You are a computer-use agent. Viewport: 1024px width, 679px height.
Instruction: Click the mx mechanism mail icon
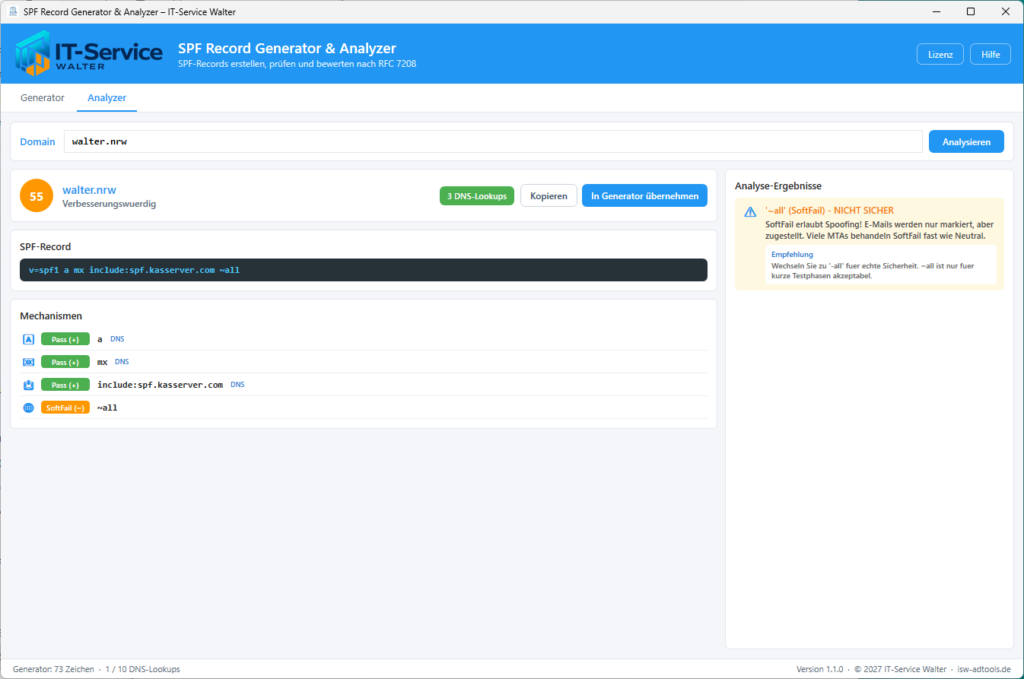(28, 362)
